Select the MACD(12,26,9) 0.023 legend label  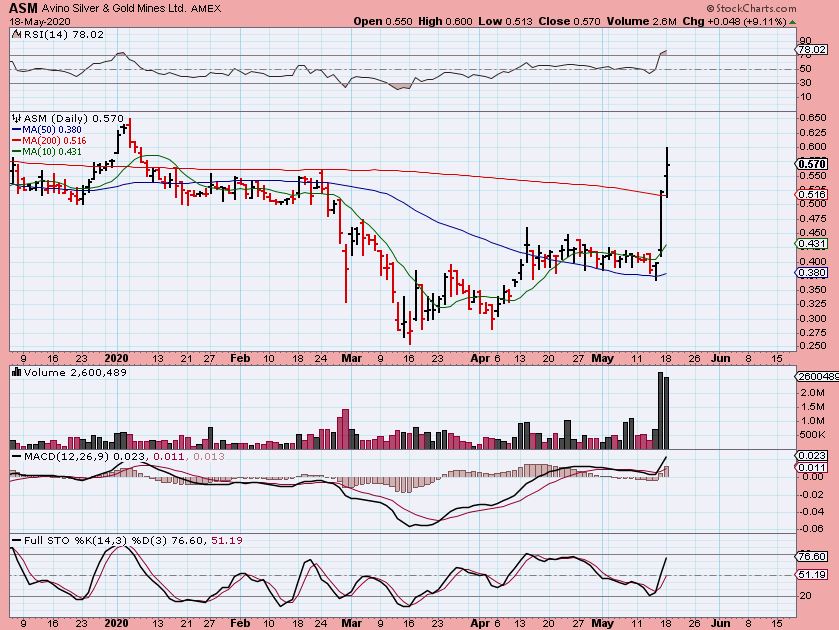(86, 457)
